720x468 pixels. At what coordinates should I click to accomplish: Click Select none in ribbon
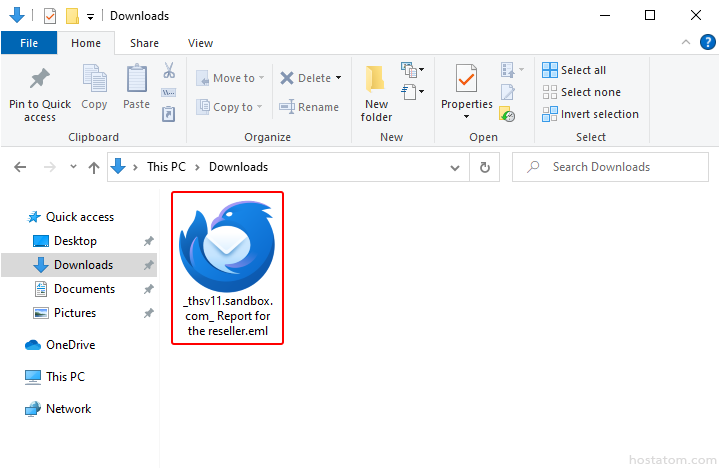tap(580, 92)
